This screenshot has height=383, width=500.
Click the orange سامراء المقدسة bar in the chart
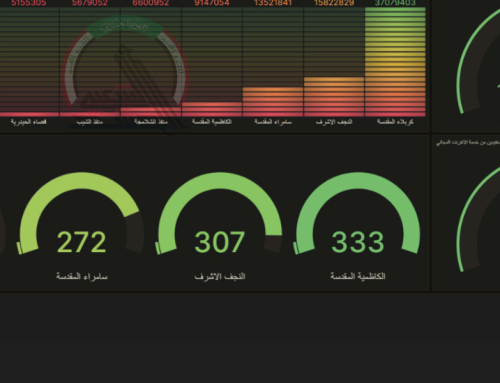click(273, 102)
